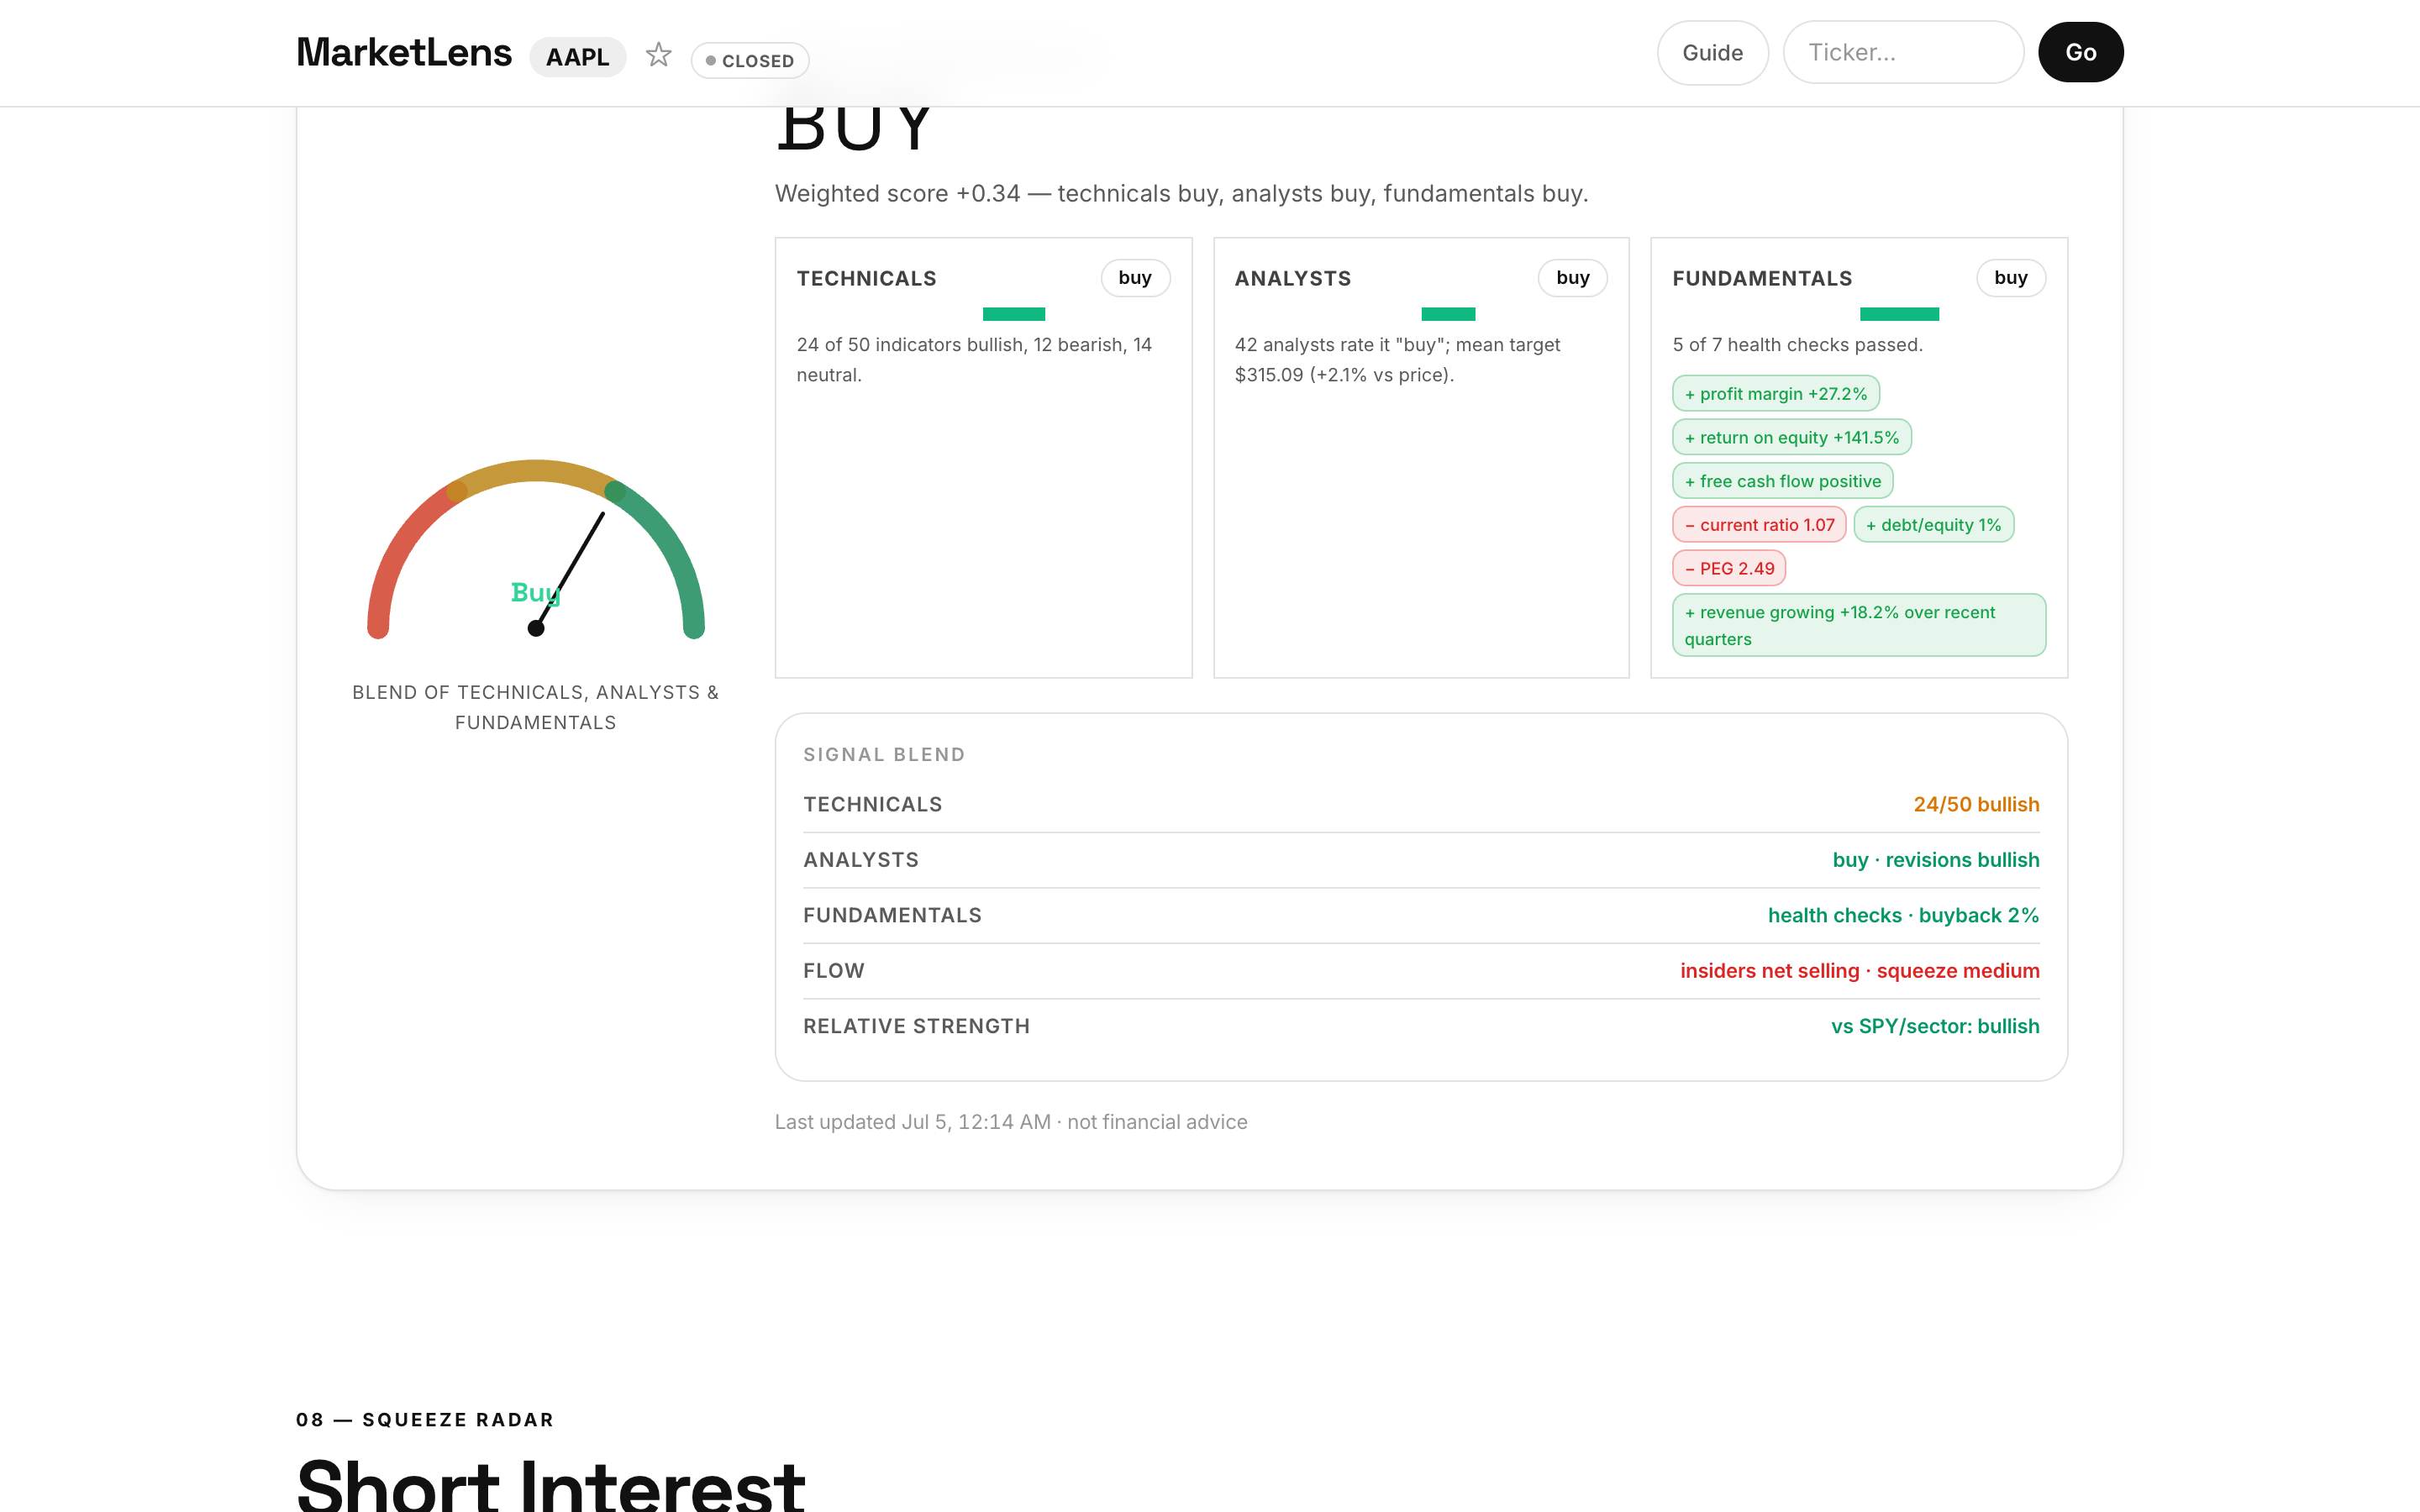
Task: Click the '08 — SQUEEZE RADAR' section label
Action: [425, 1420]
